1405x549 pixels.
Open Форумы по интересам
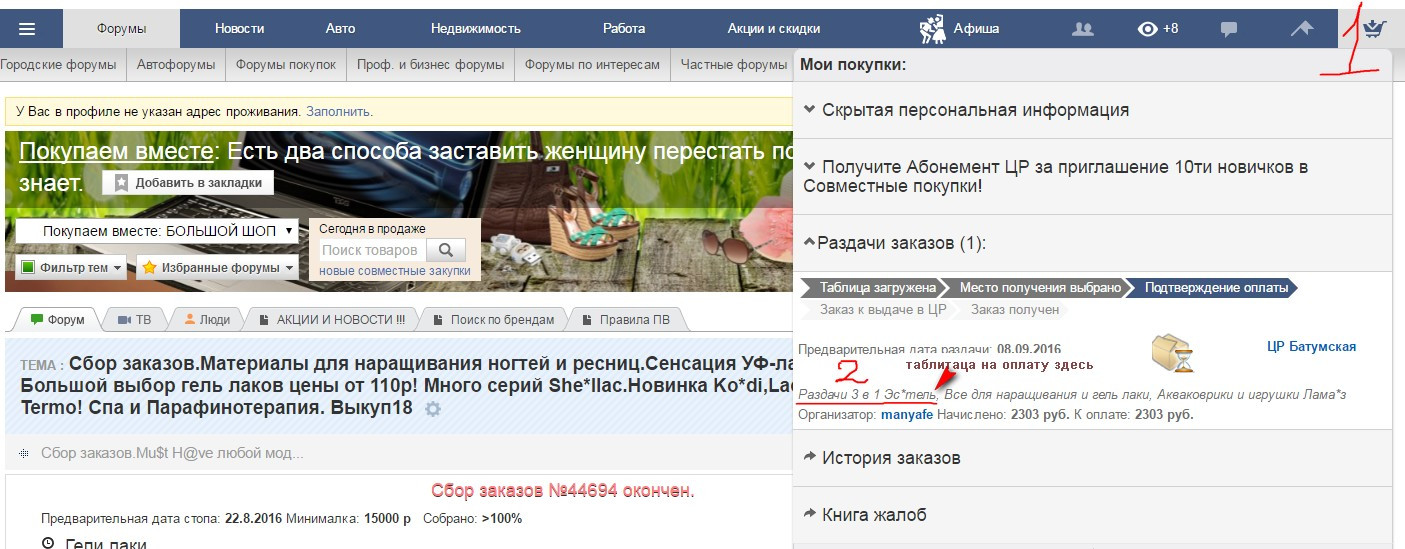[x=592, y=65]
